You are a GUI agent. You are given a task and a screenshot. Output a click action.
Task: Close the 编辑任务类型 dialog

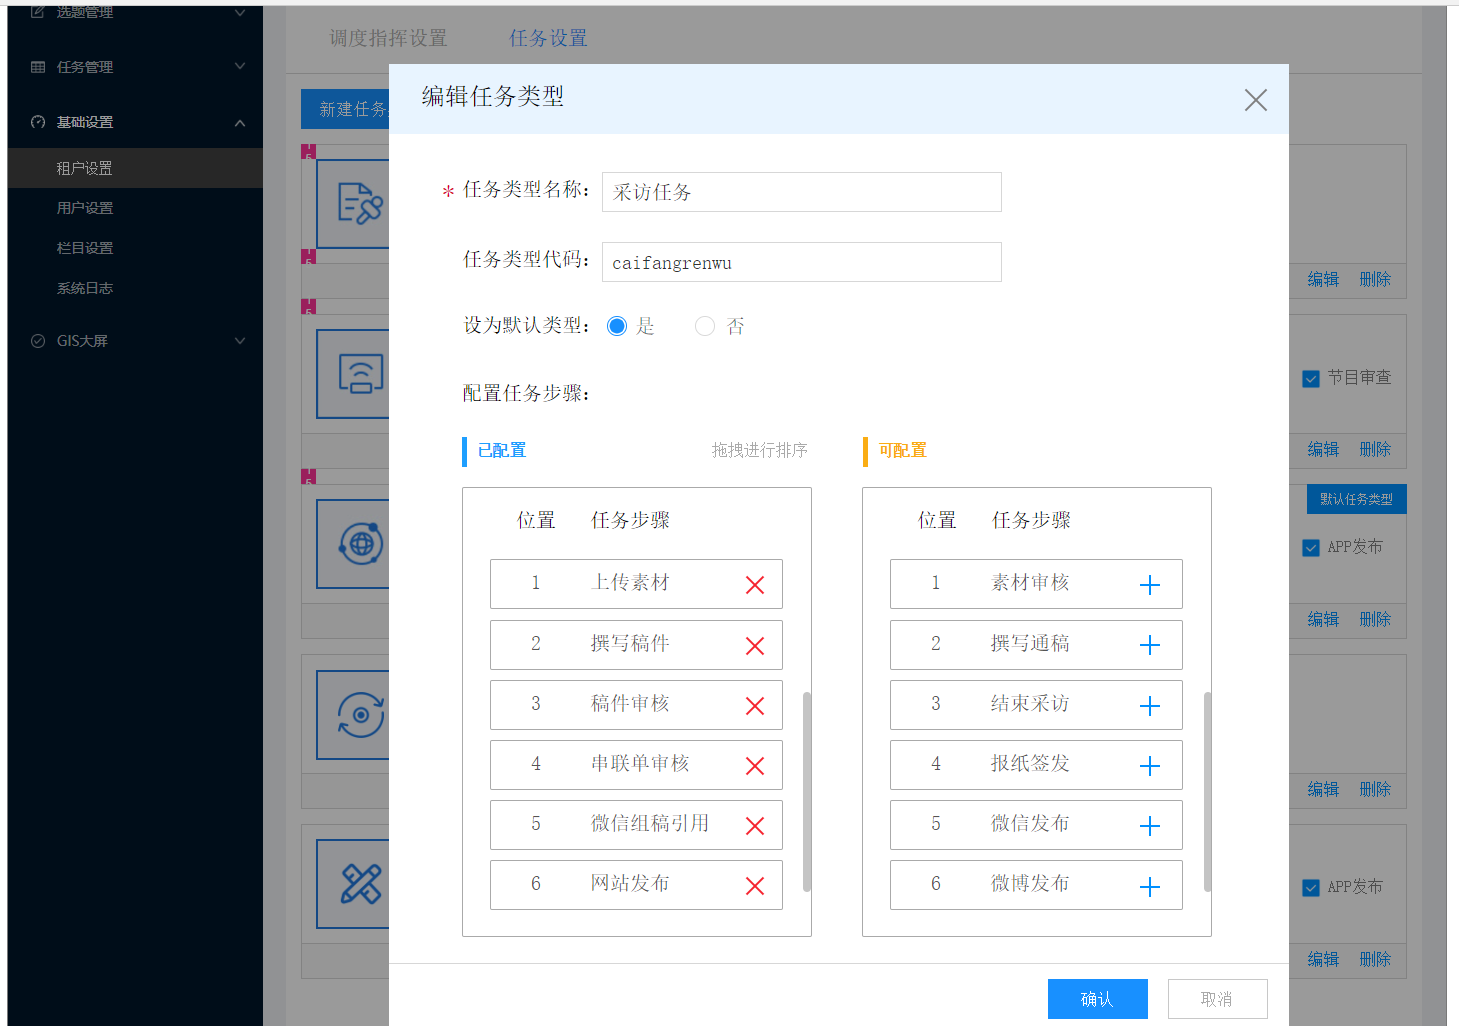[x=1255, y=100]
